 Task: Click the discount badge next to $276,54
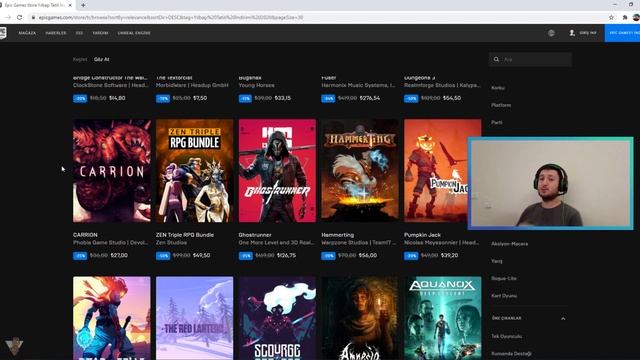pyautogui.click(x=328, y=98)
